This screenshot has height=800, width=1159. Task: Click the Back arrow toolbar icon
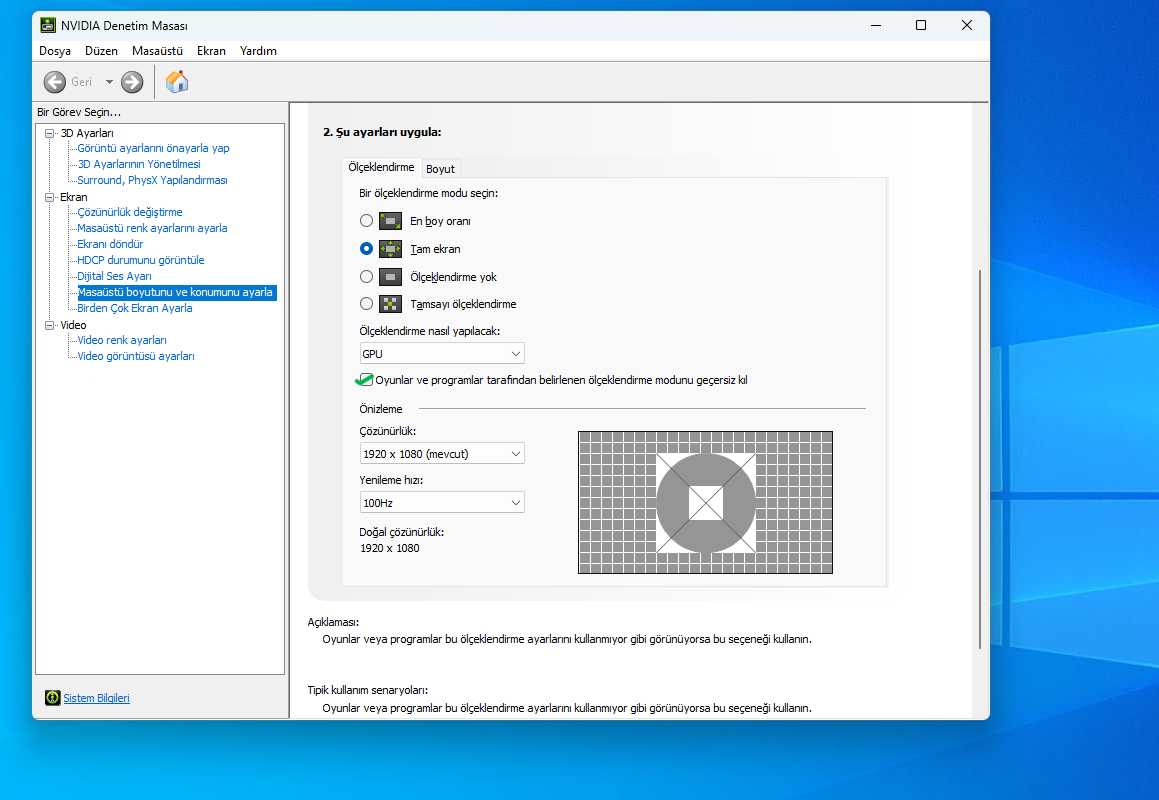coord(55,82)
